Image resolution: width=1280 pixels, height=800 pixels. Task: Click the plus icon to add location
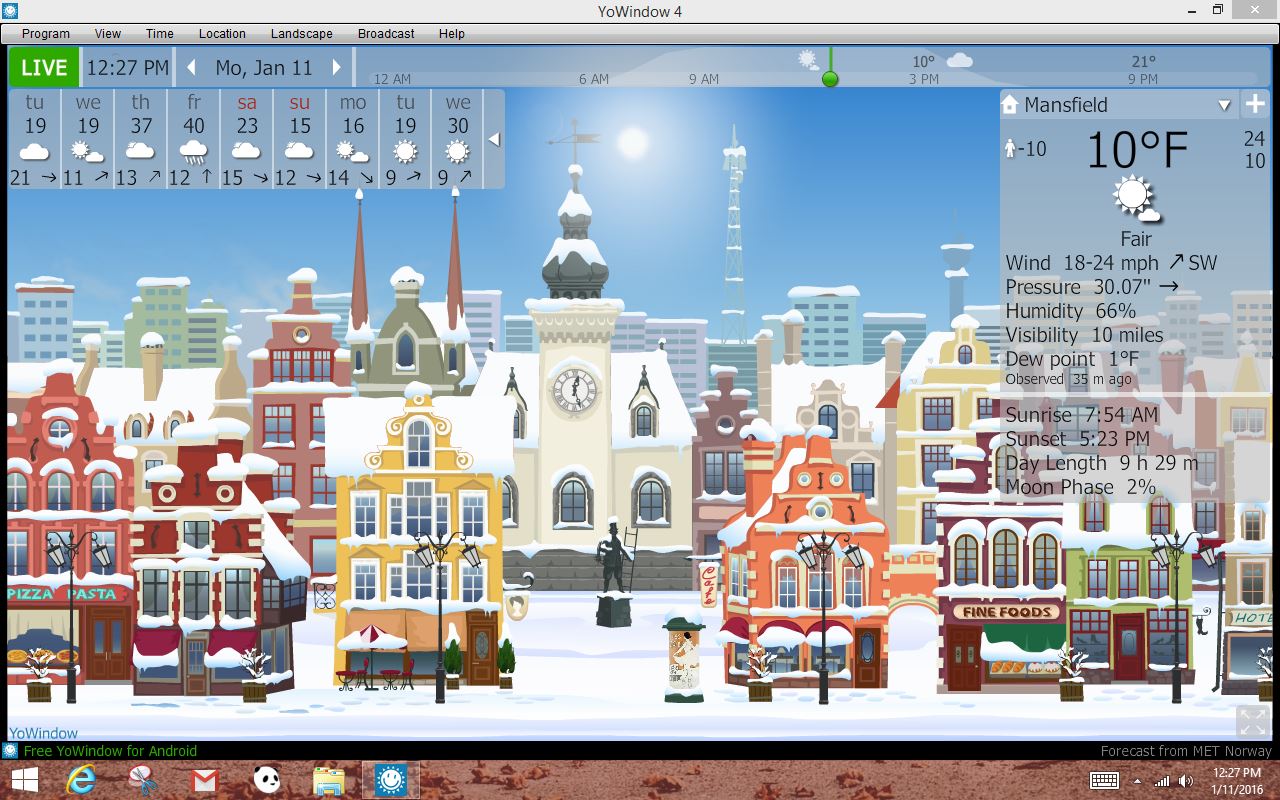point(1255,104)
